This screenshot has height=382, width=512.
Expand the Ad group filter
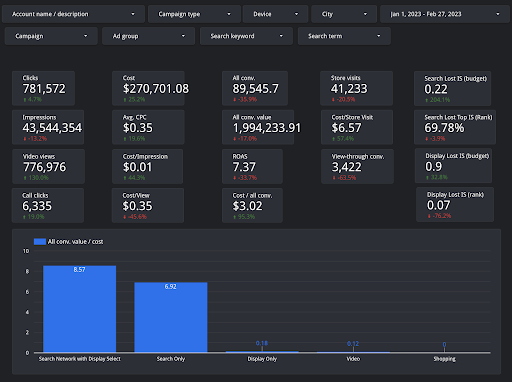click(x=148, y=36)
